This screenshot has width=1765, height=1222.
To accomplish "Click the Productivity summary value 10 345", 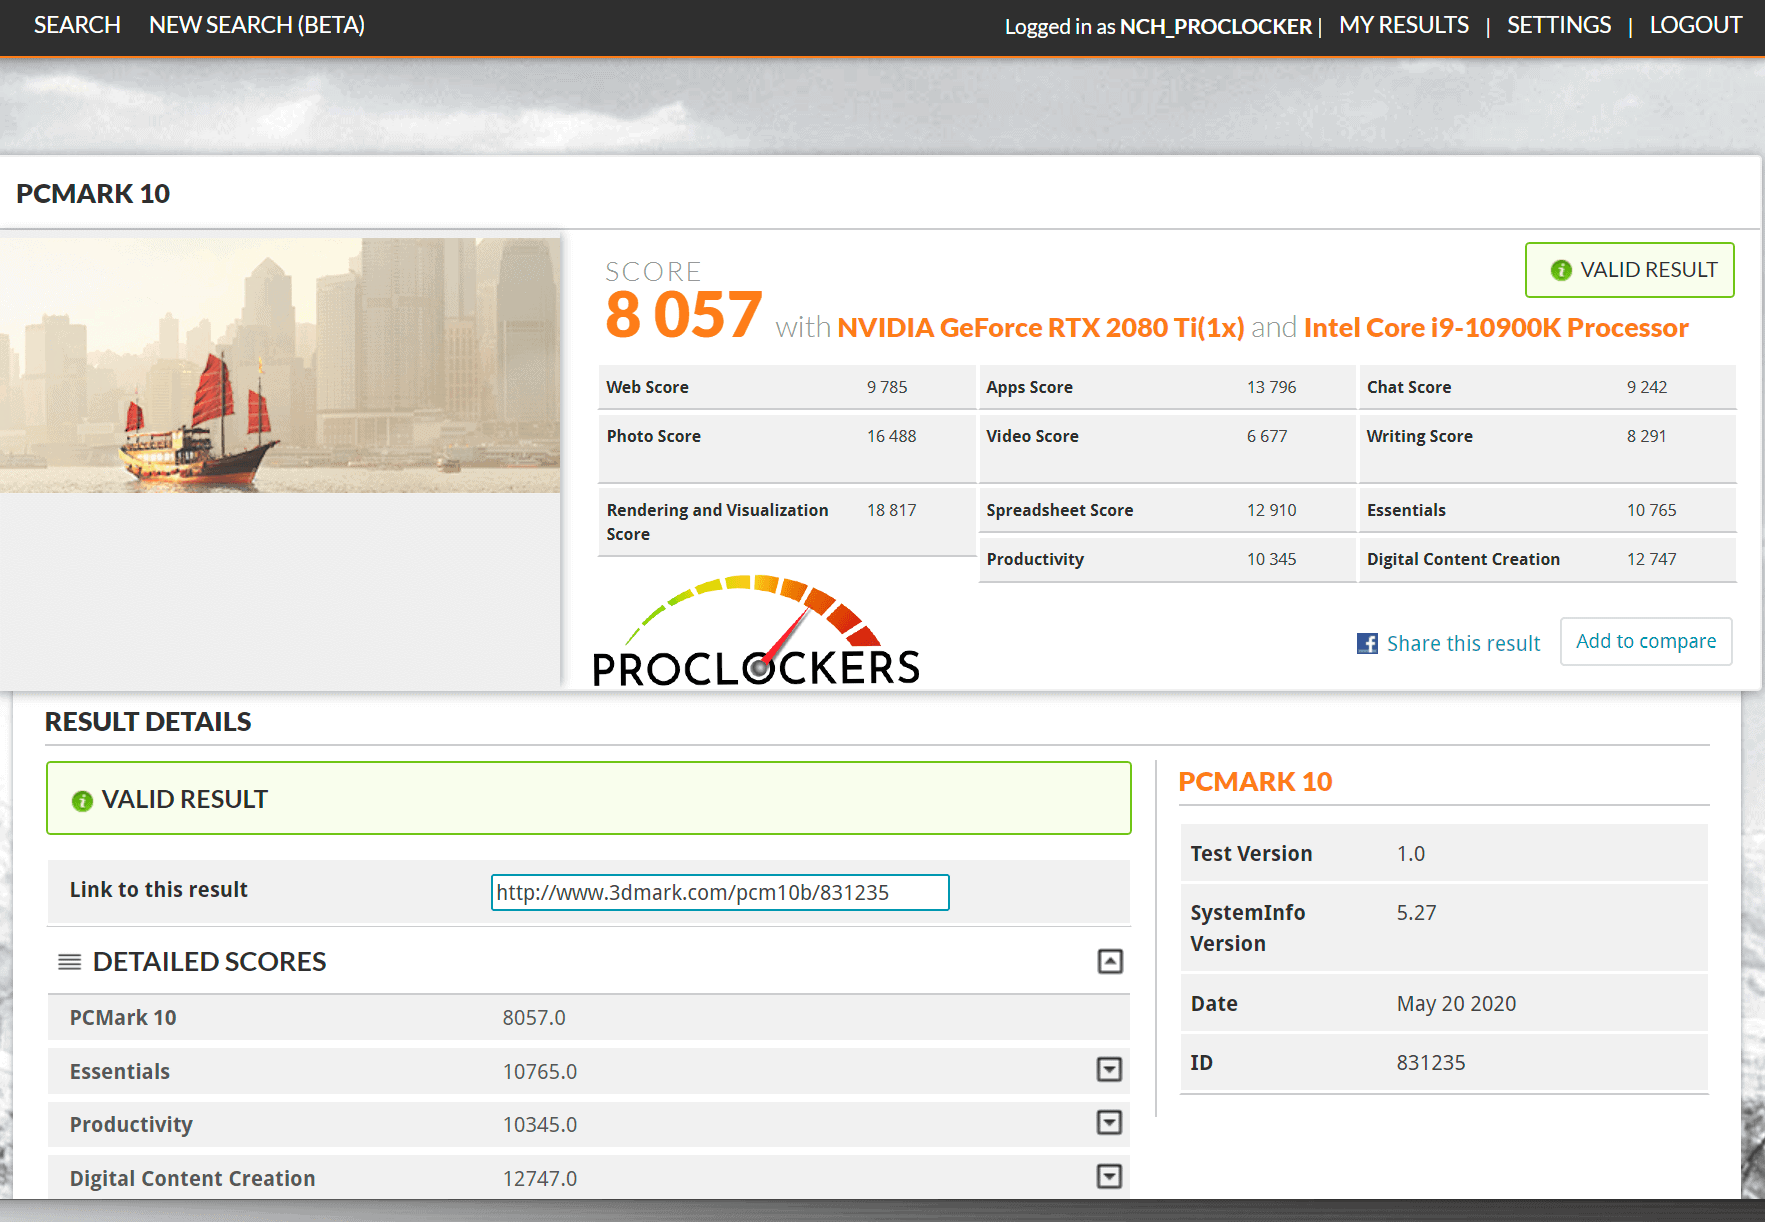I will 1271,559.
